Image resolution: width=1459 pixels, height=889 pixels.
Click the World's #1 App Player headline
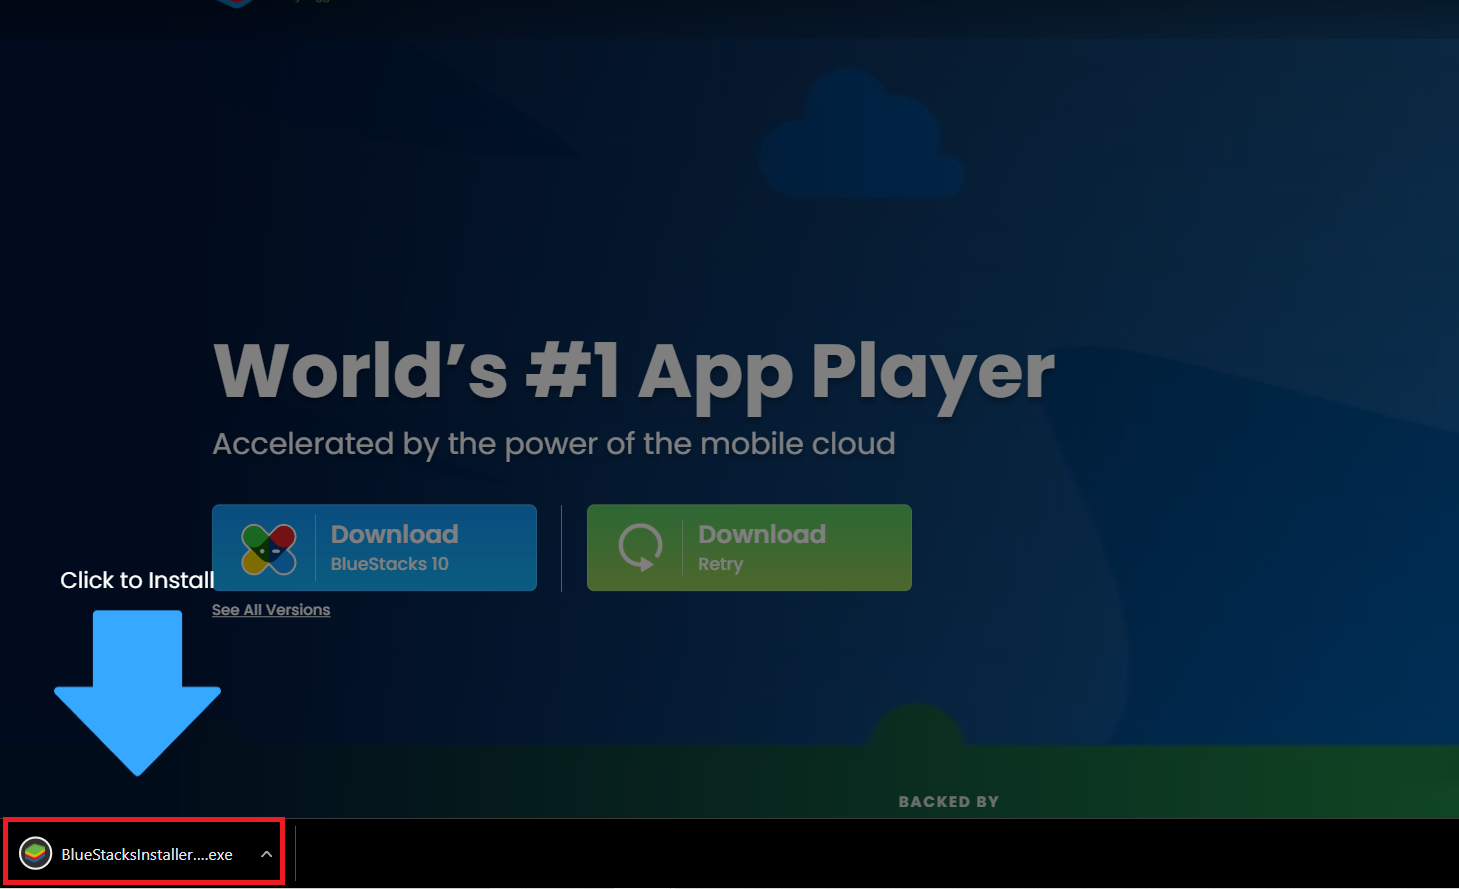[x=632, y=371]
